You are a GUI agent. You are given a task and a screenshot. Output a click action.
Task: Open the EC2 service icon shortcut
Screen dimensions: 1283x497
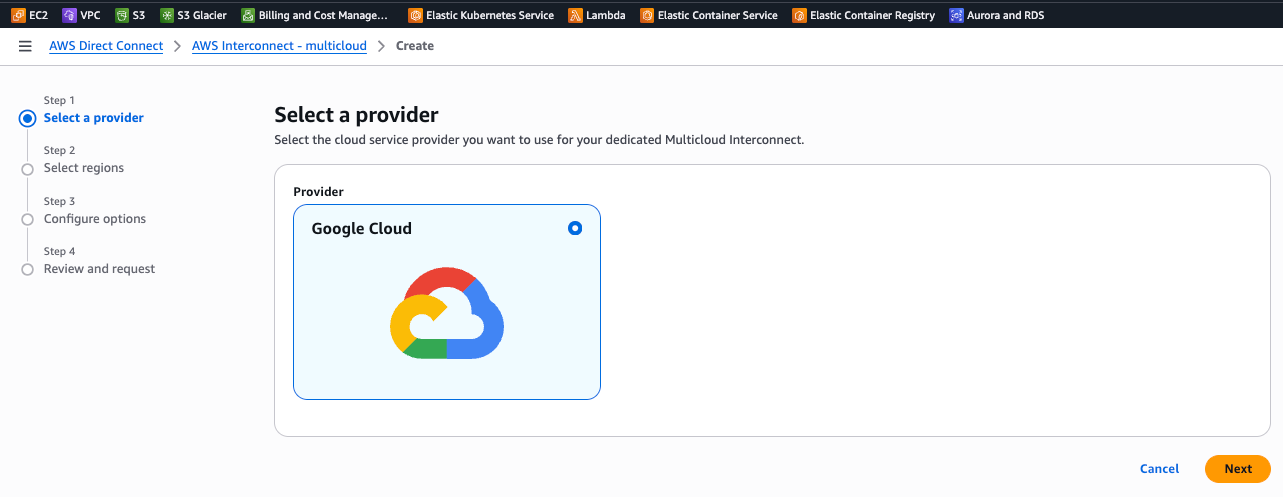pos(18,15)
